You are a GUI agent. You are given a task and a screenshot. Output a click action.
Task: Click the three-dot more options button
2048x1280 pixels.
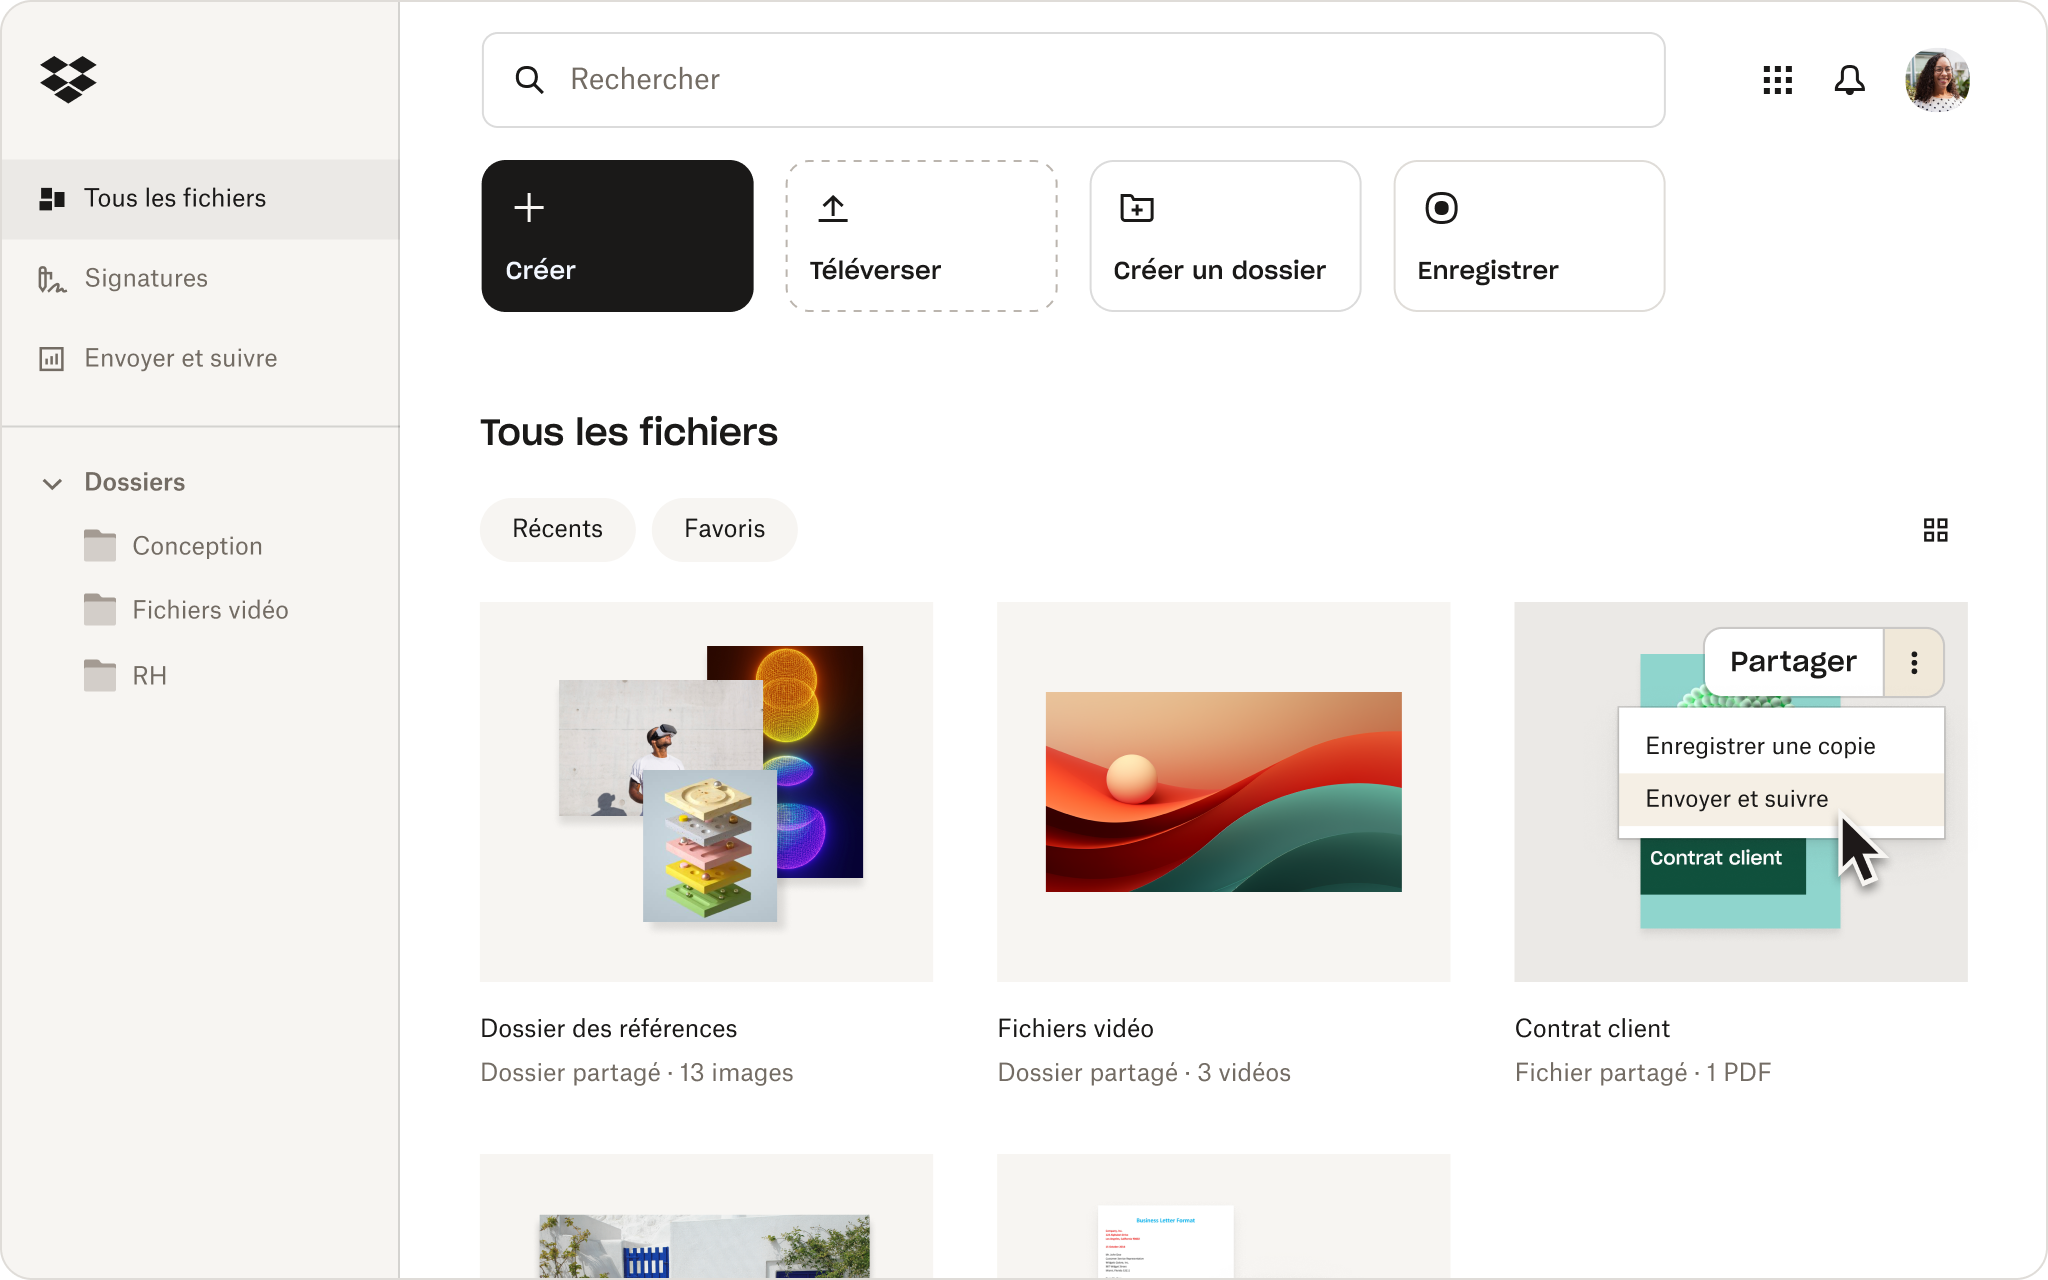pyautogui.click(x=1914, y=662)
